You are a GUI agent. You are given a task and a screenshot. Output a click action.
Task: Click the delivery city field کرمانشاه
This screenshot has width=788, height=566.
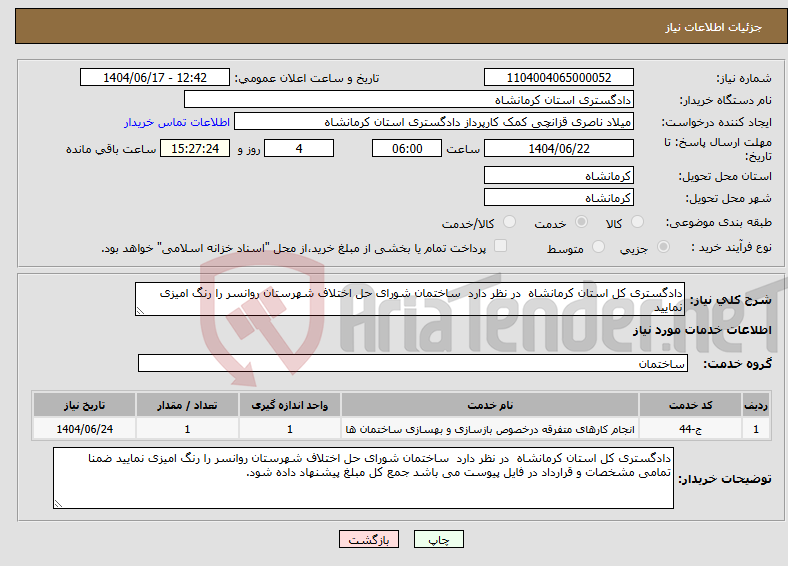(558, 198)
